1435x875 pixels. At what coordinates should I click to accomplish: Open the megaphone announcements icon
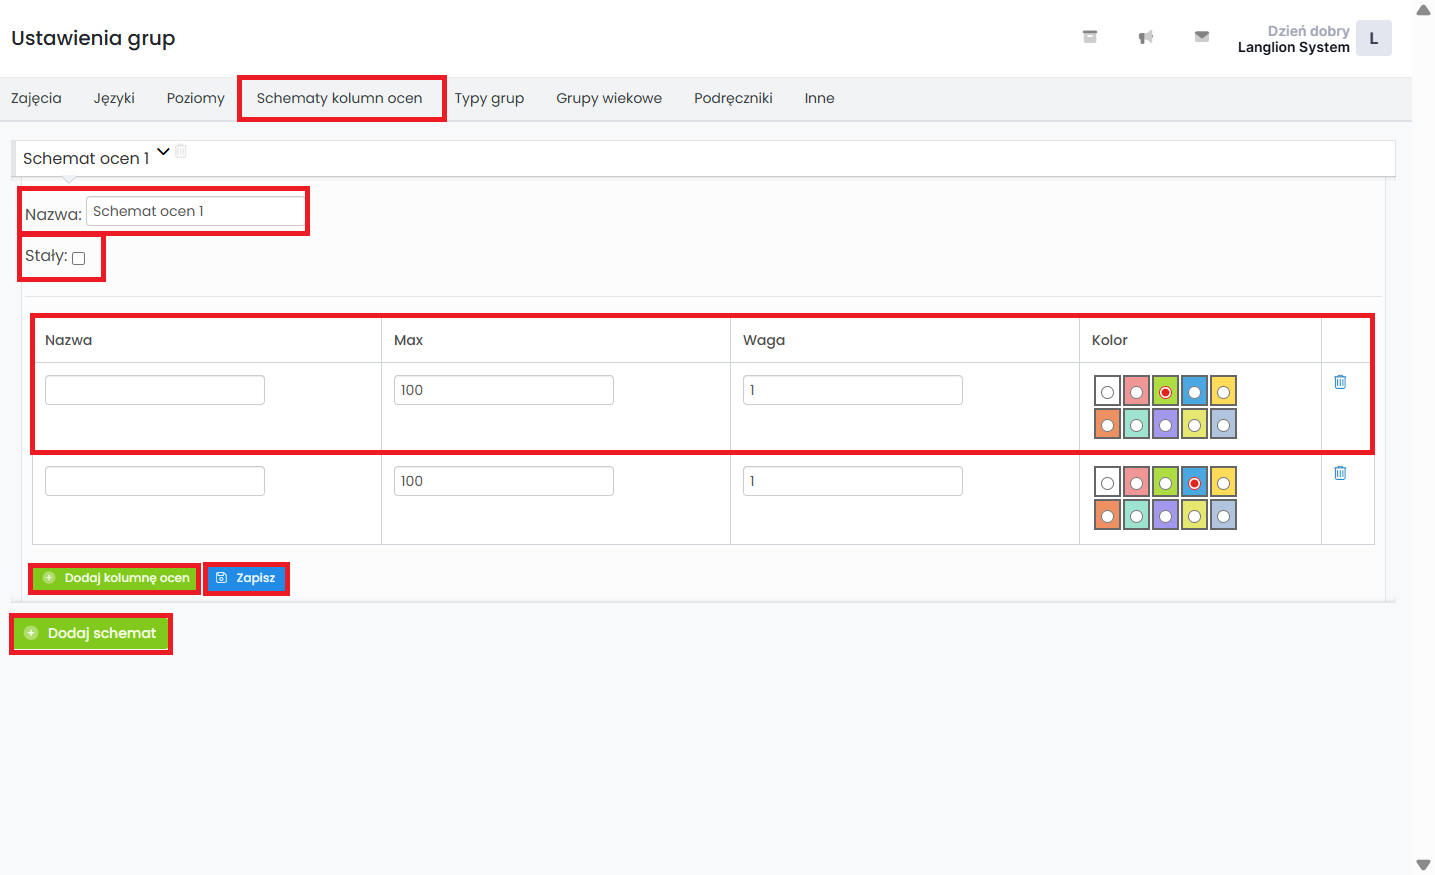coord(1146,37)
